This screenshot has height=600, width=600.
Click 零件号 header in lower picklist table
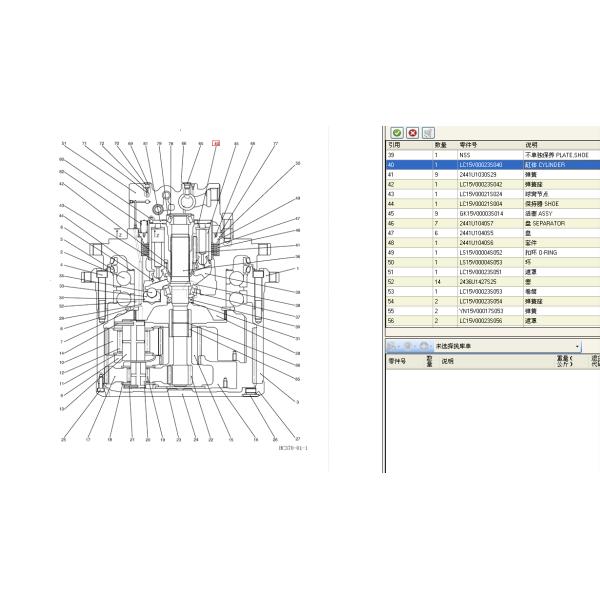tap(398, 361)
